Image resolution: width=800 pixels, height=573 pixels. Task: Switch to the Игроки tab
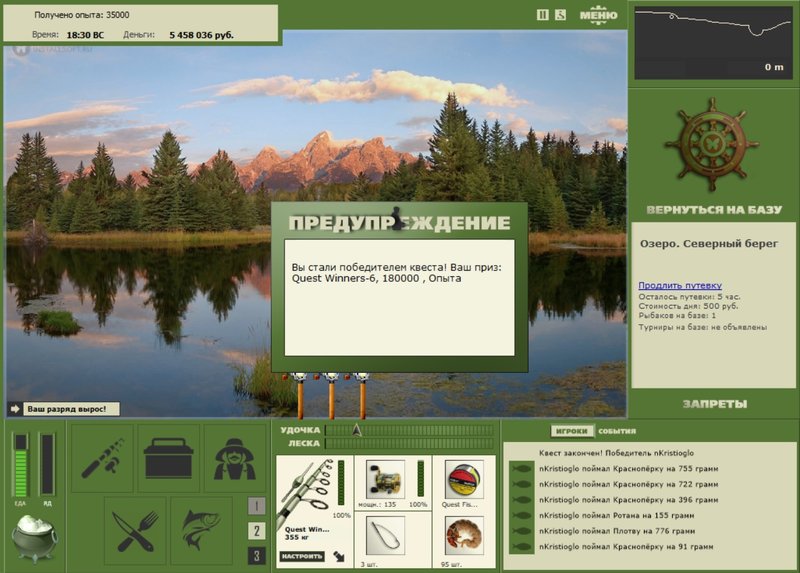click(572, 431)
